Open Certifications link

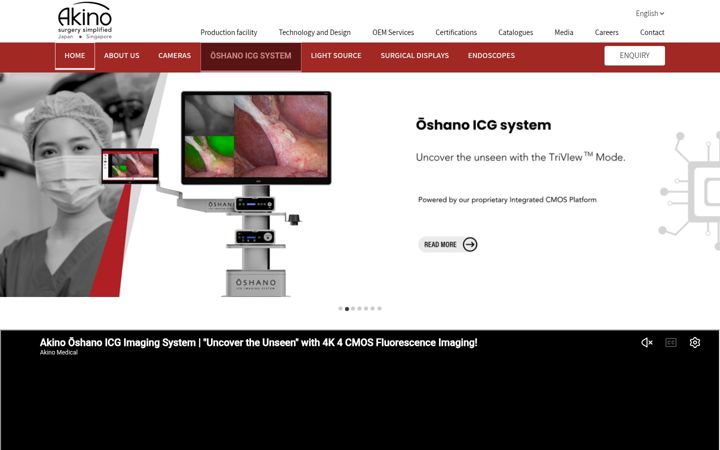click(456, 32)
